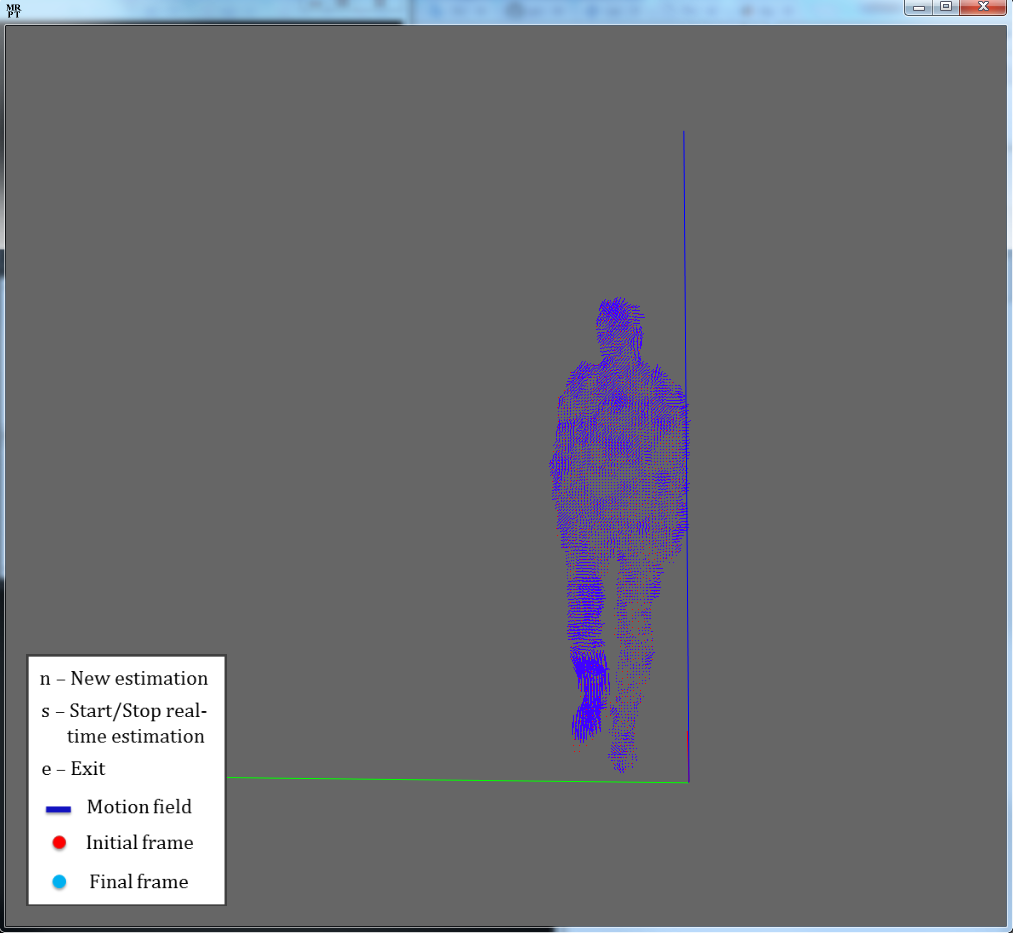Close the viewer window
The width and height of the screenshot is (1013, 933).
click(x=983, y=7)
